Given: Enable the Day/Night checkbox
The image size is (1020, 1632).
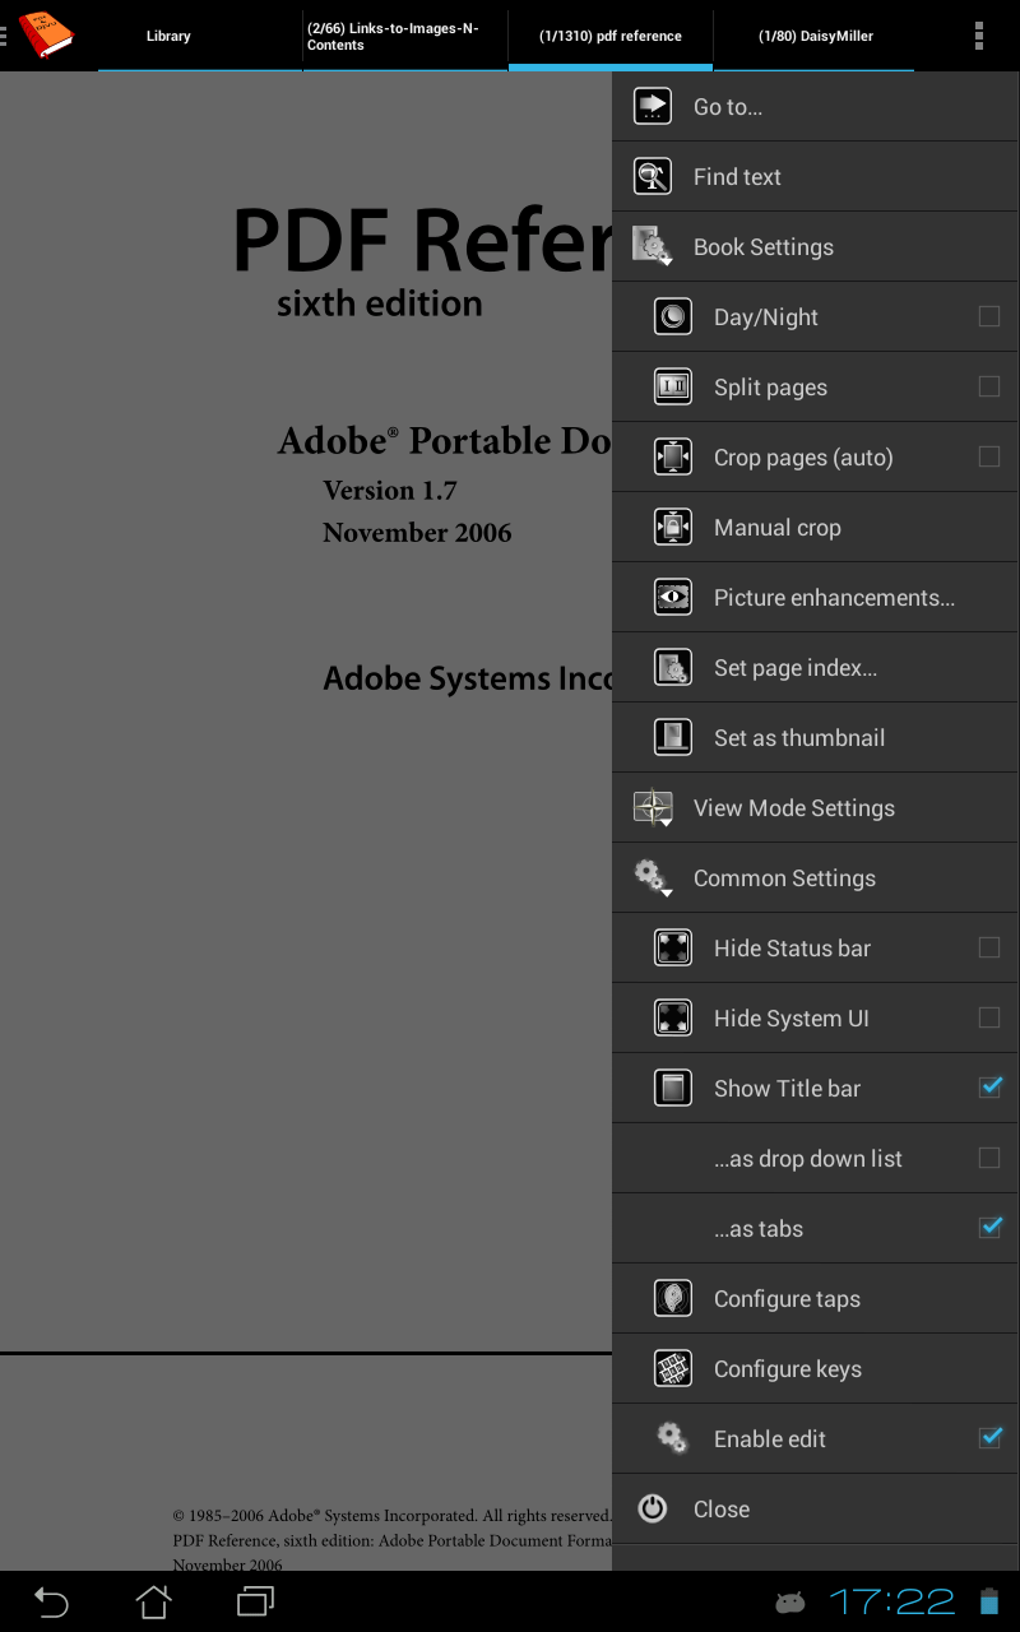Looking at the screenshot, I should (989, 317).
